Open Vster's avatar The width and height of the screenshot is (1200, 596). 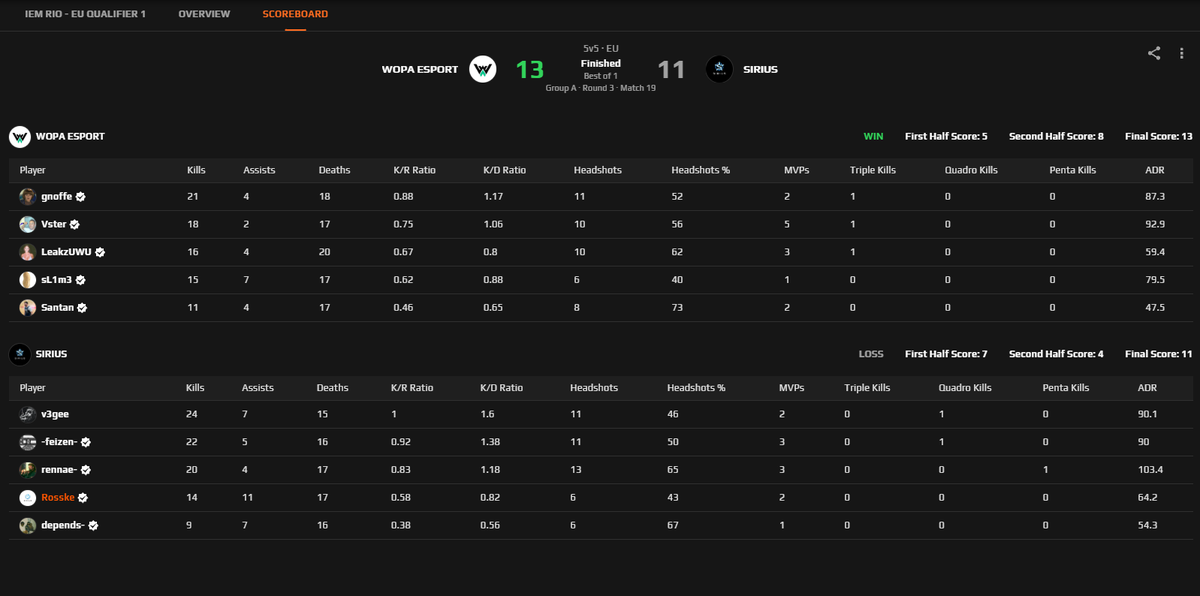pyautogui.click(x=28, y=225)
